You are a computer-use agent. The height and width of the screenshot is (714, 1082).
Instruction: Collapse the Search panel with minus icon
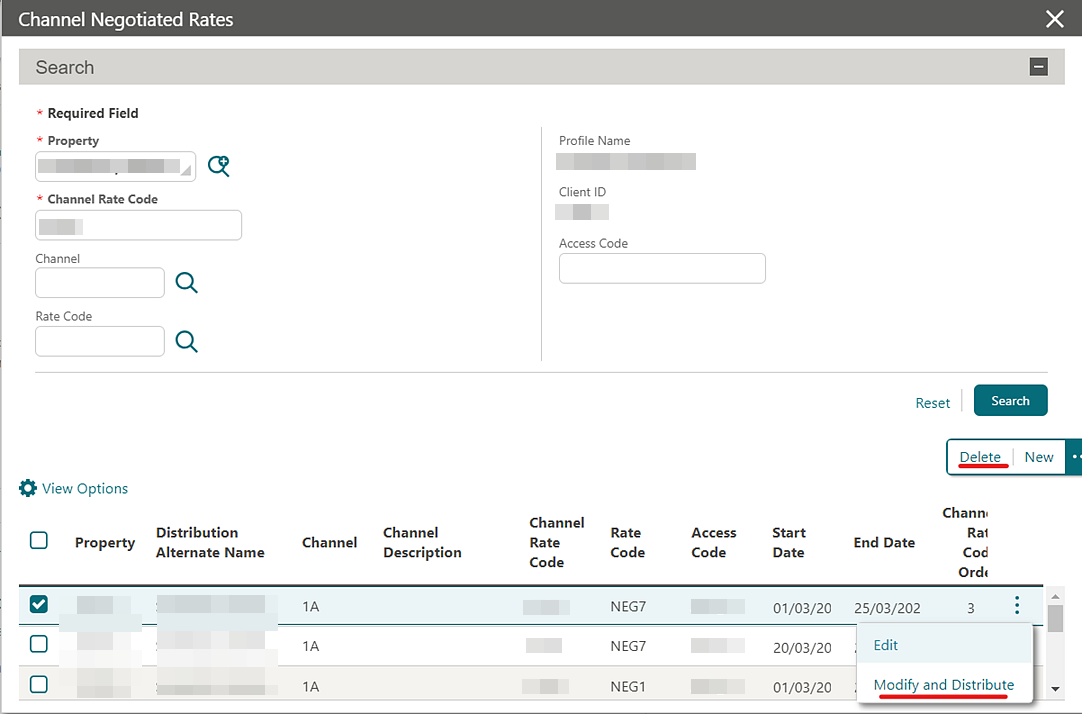click(x=1039, y=67)
